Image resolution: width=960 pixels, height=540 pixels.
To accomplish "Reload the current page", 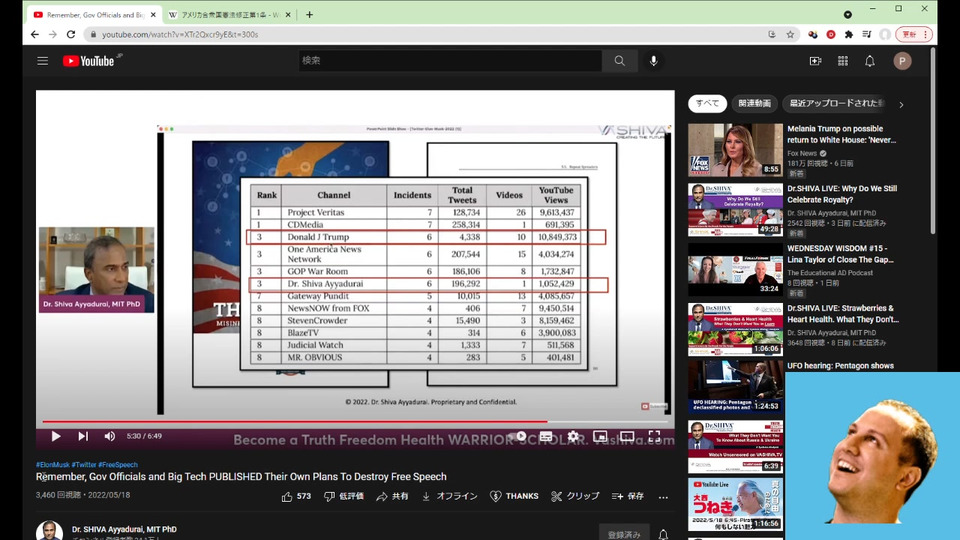I will [x=71, y=34].
